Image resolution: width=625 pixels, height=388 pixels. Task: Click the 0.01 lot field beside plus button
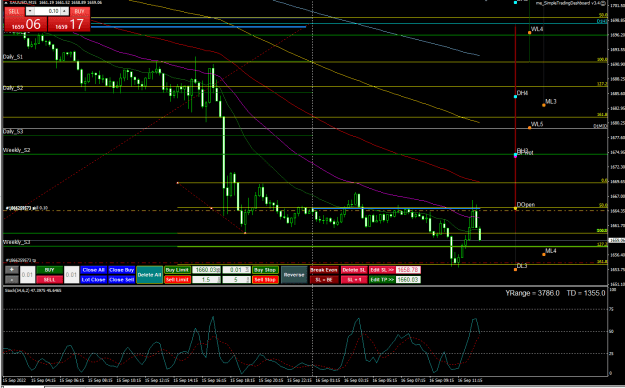pyautogui.click(x=28, y=275)
